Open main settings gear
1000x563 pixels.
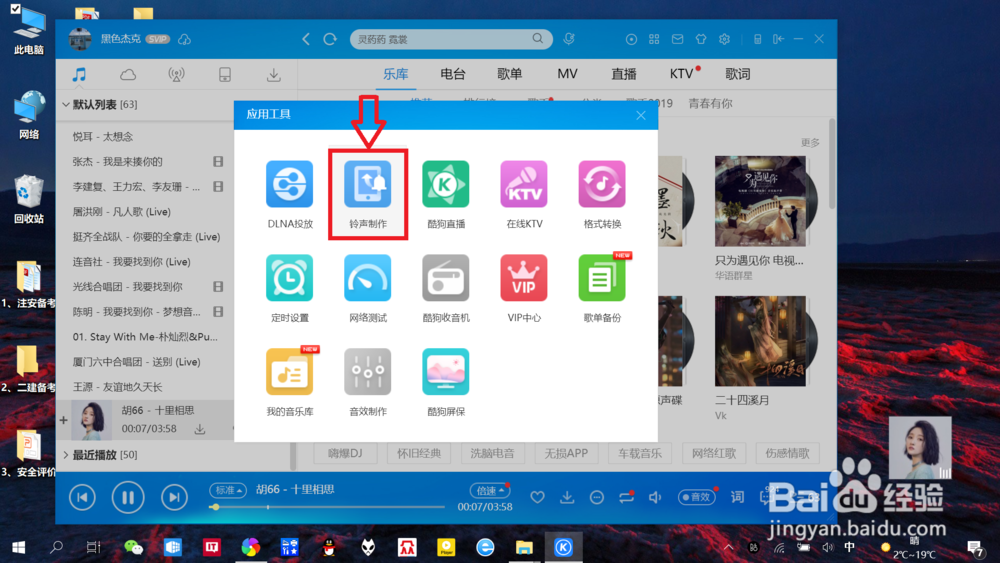coord(724,39)
